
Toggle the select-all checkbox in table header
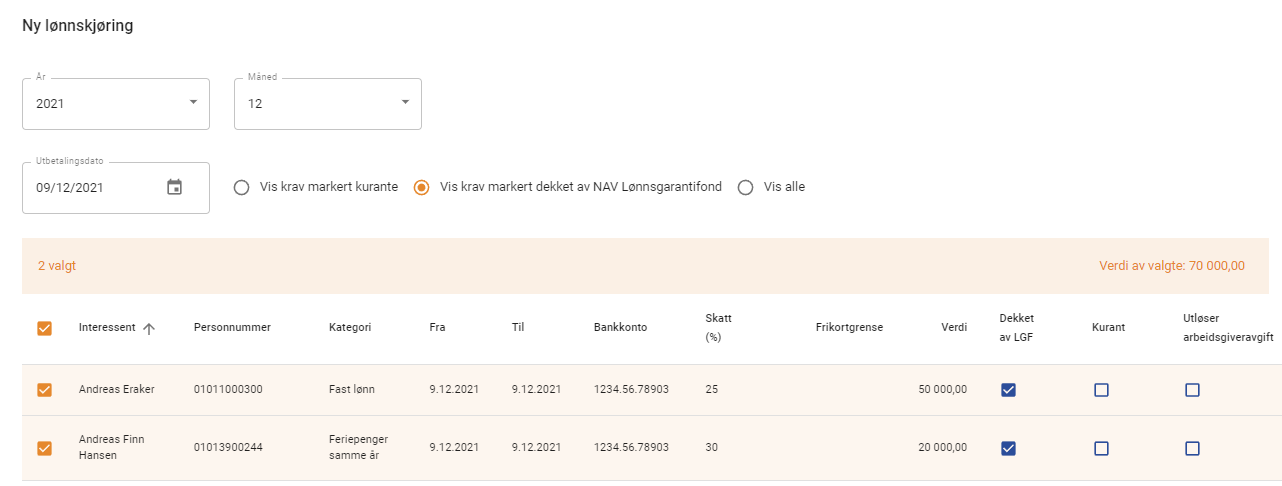click(x=44, y=328)
